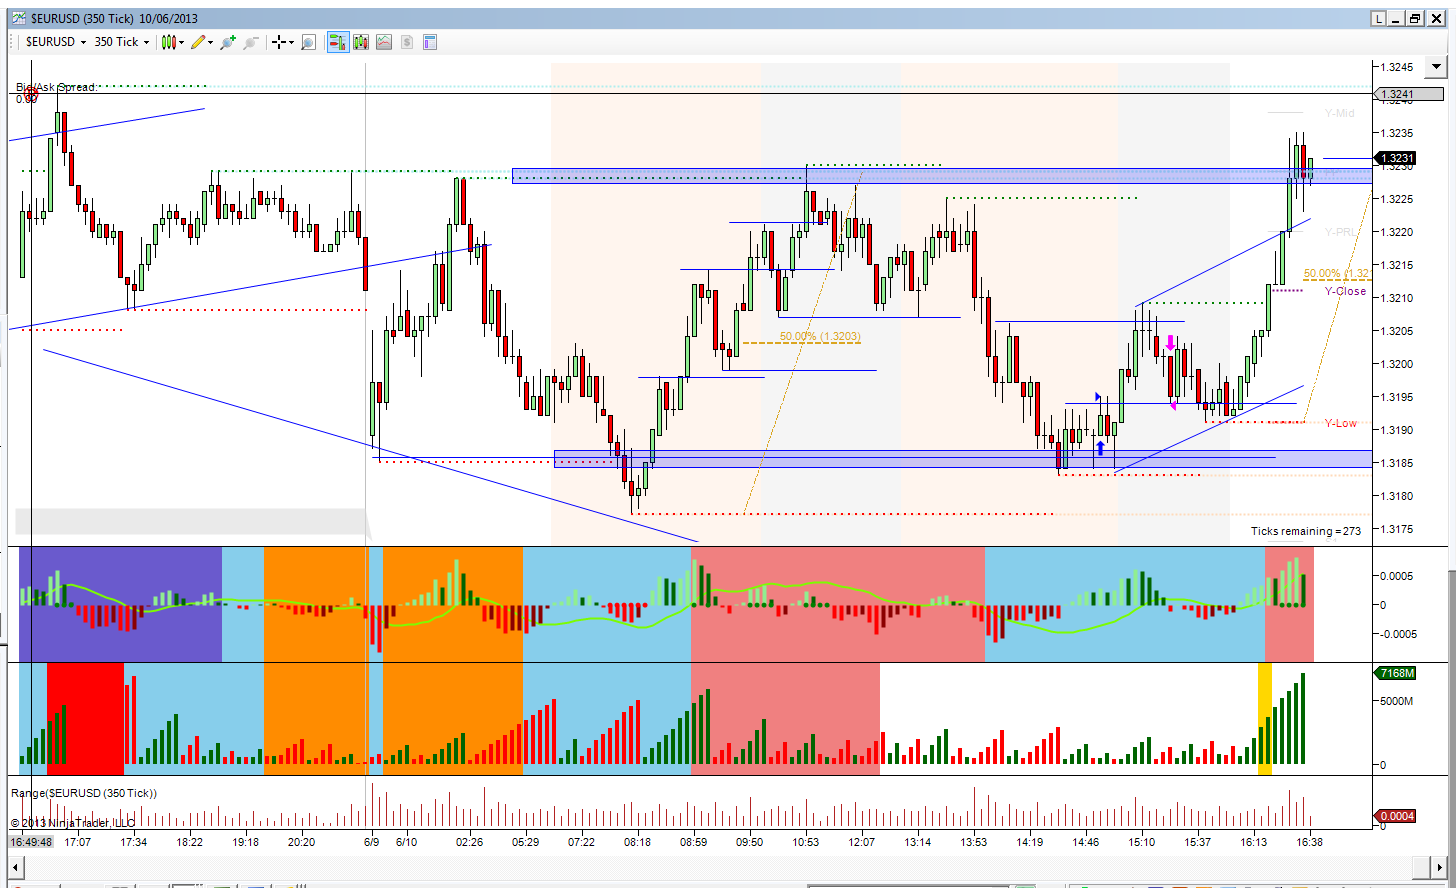Click the highlighted 16:49:48 time label
This screenshot has height=888, width=1456.
point(31,842)
